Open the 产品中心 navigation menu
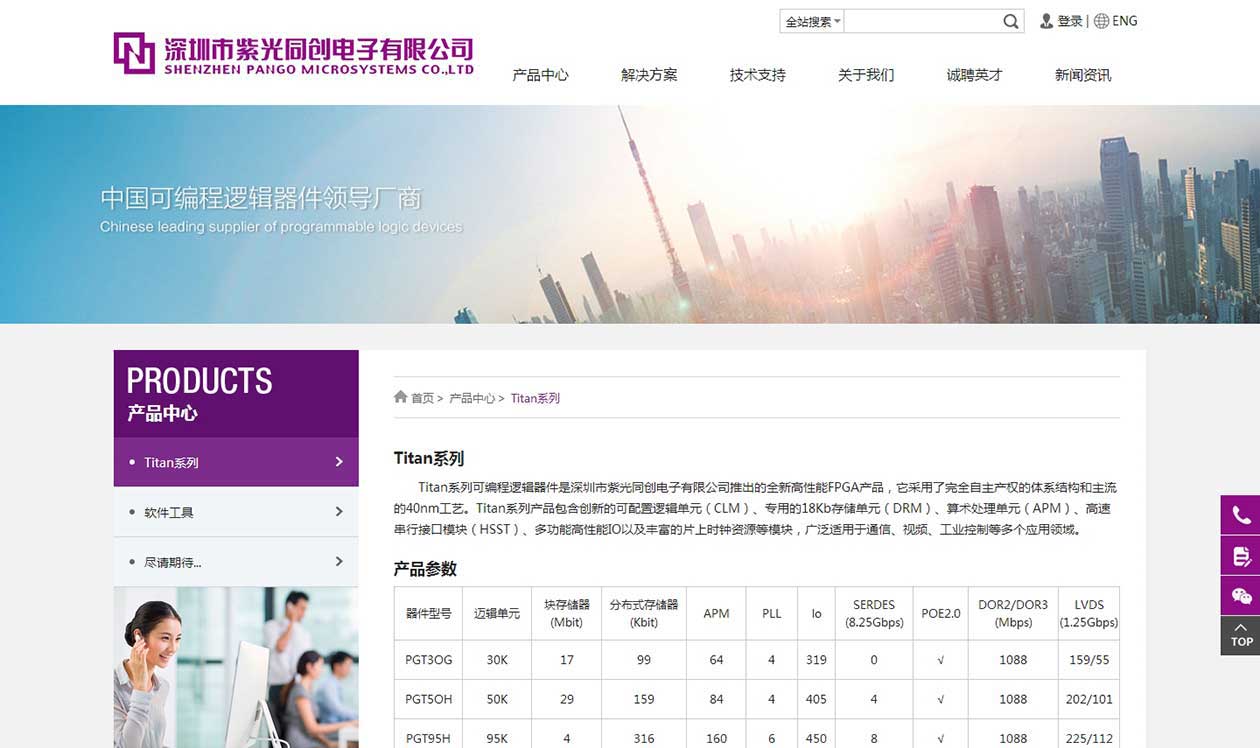The width and height of the screenshot is (1260, 748). pyautogui.click(x=541, y=75)
